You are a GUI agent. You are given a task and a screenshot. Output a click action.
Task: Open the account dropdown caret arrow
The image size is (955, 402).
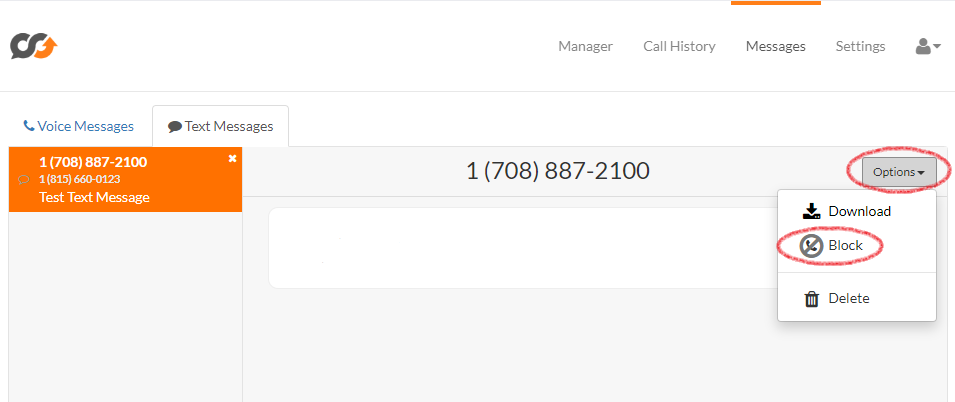(x=937, y=46)
